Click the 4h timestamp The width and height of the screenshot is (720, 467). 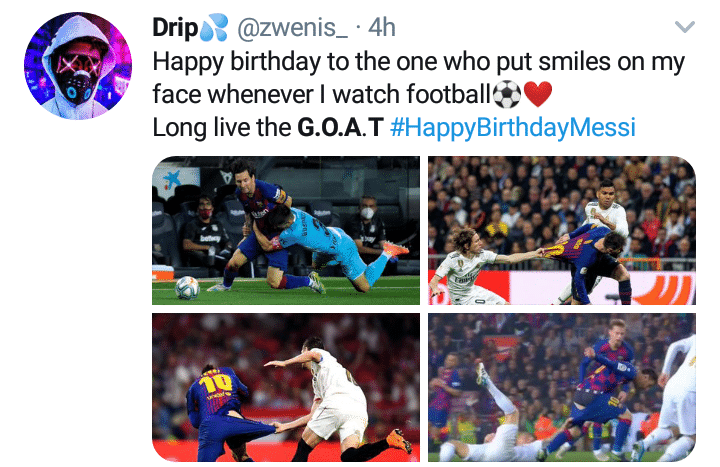[382, 28]
